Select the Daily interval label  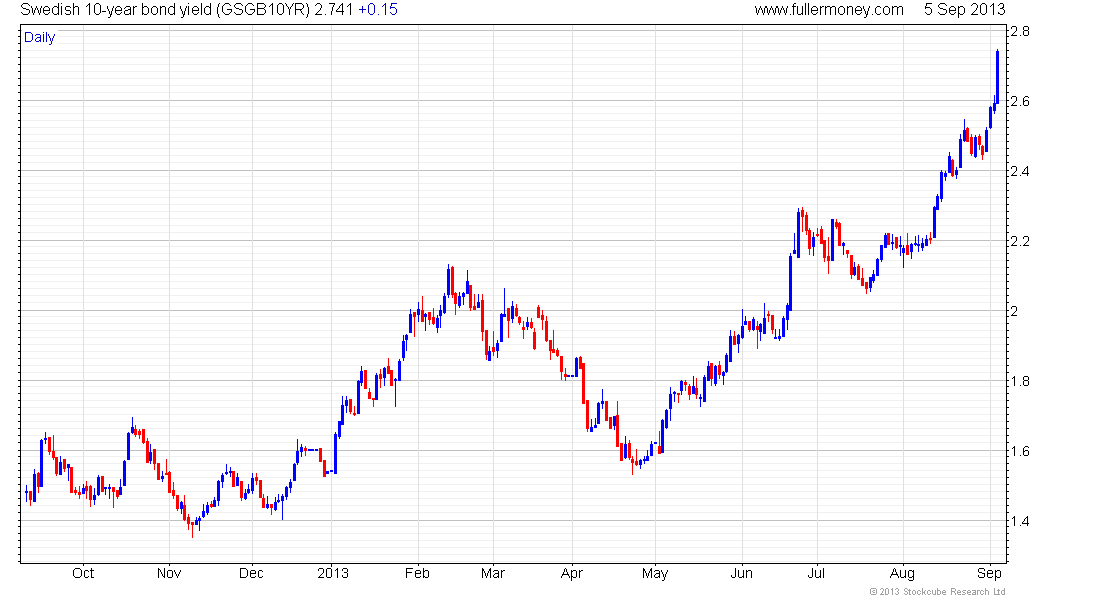40,38
